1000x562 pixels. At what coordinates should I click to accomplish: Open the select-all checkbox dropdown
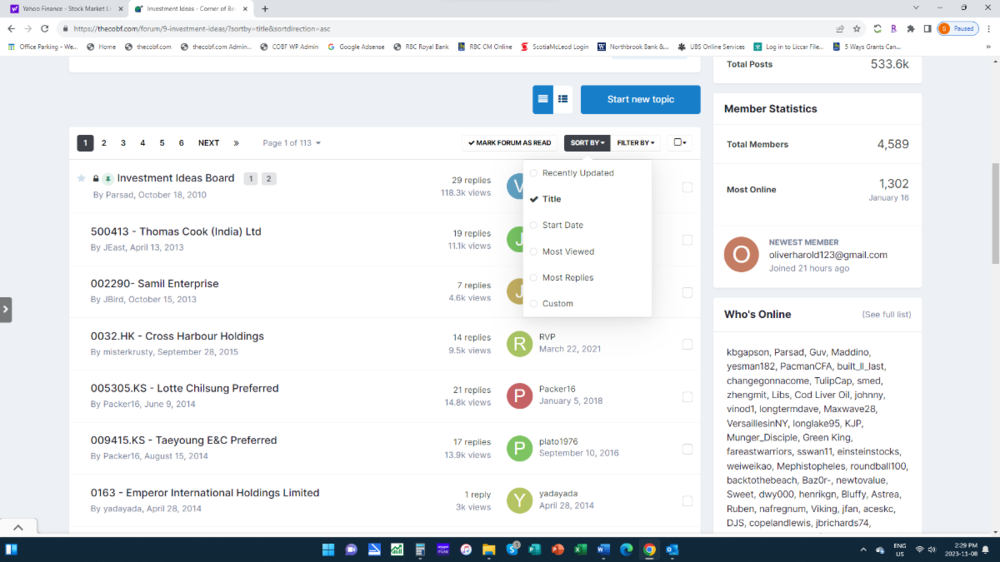680,143
